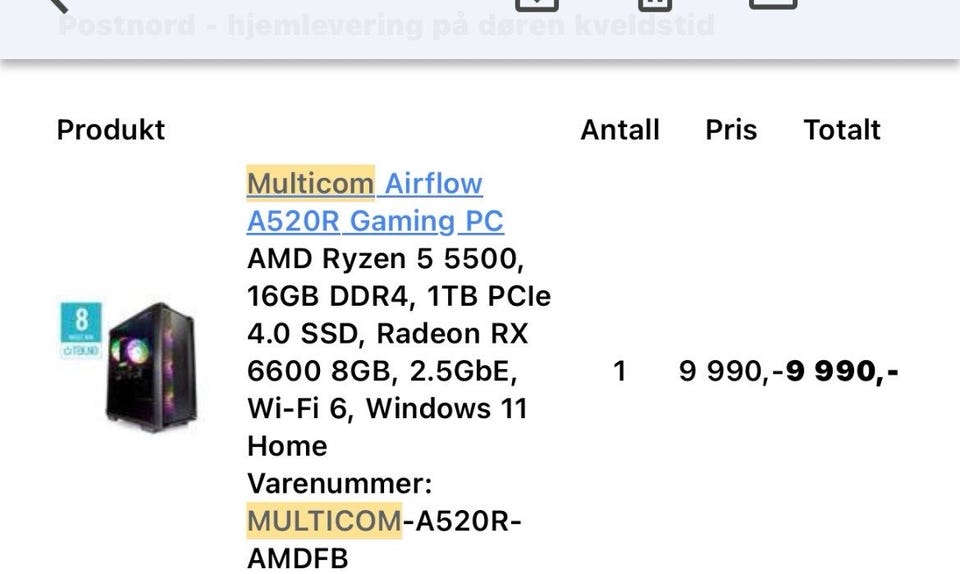Viewport: 960px width, 574px height.
Task: Click the Totalt column header
Action: tap(842, 130)
